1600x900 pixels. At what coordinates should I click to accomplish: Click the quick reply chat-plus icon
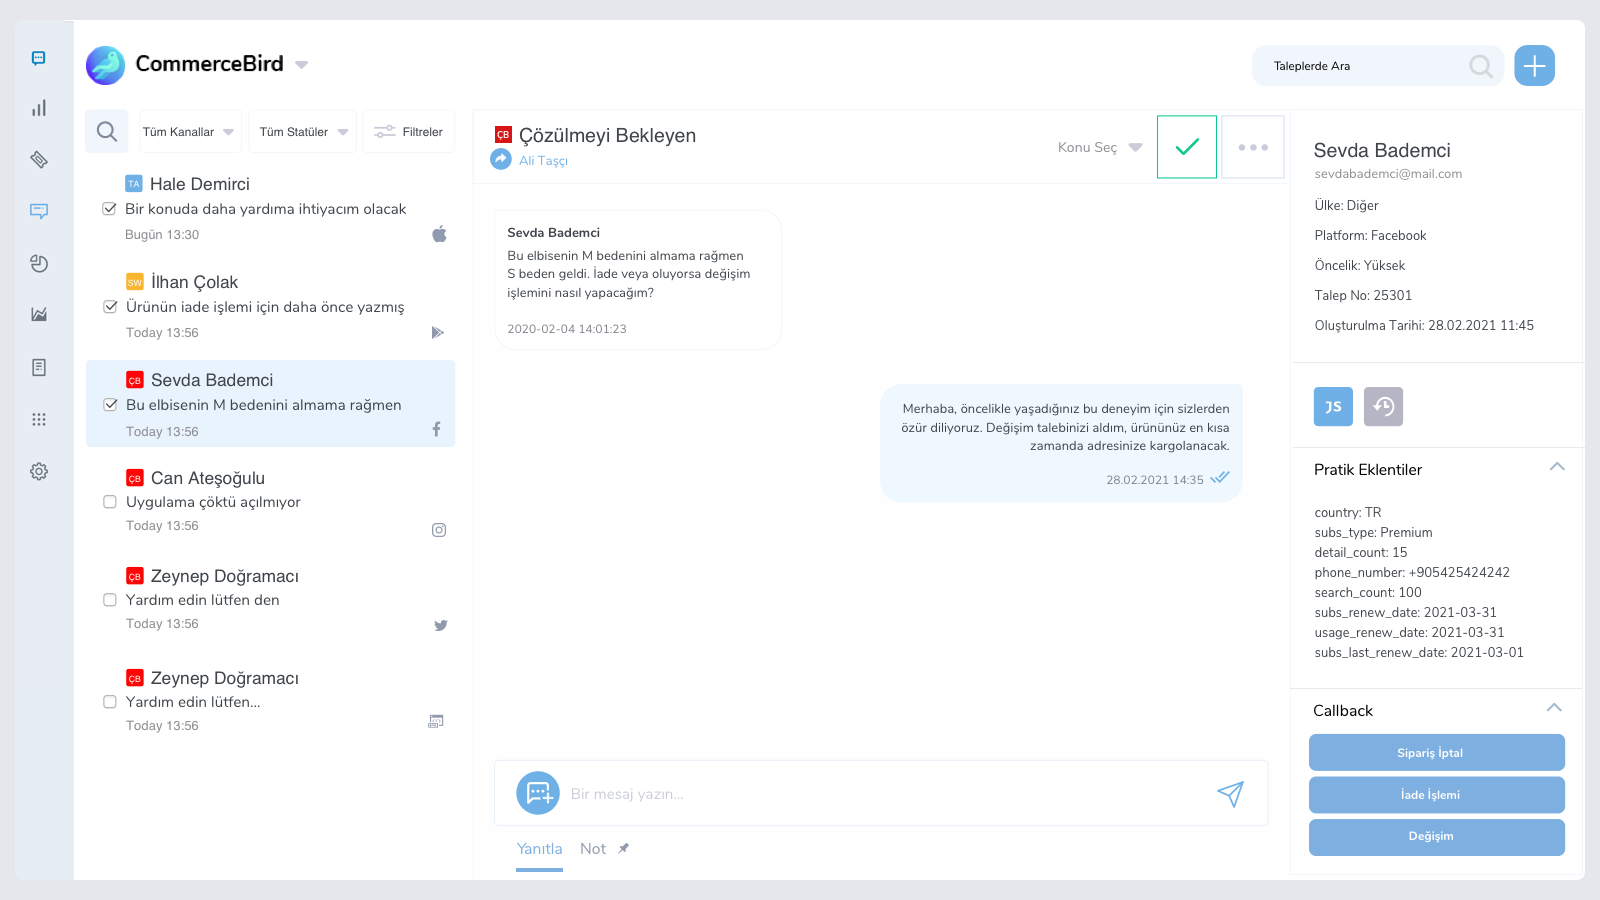(538, 793)
